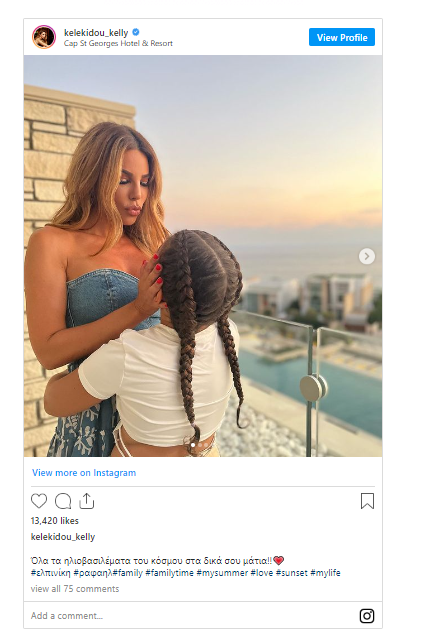
Task: Expand view all 75 comments
Action: (75, 589)
